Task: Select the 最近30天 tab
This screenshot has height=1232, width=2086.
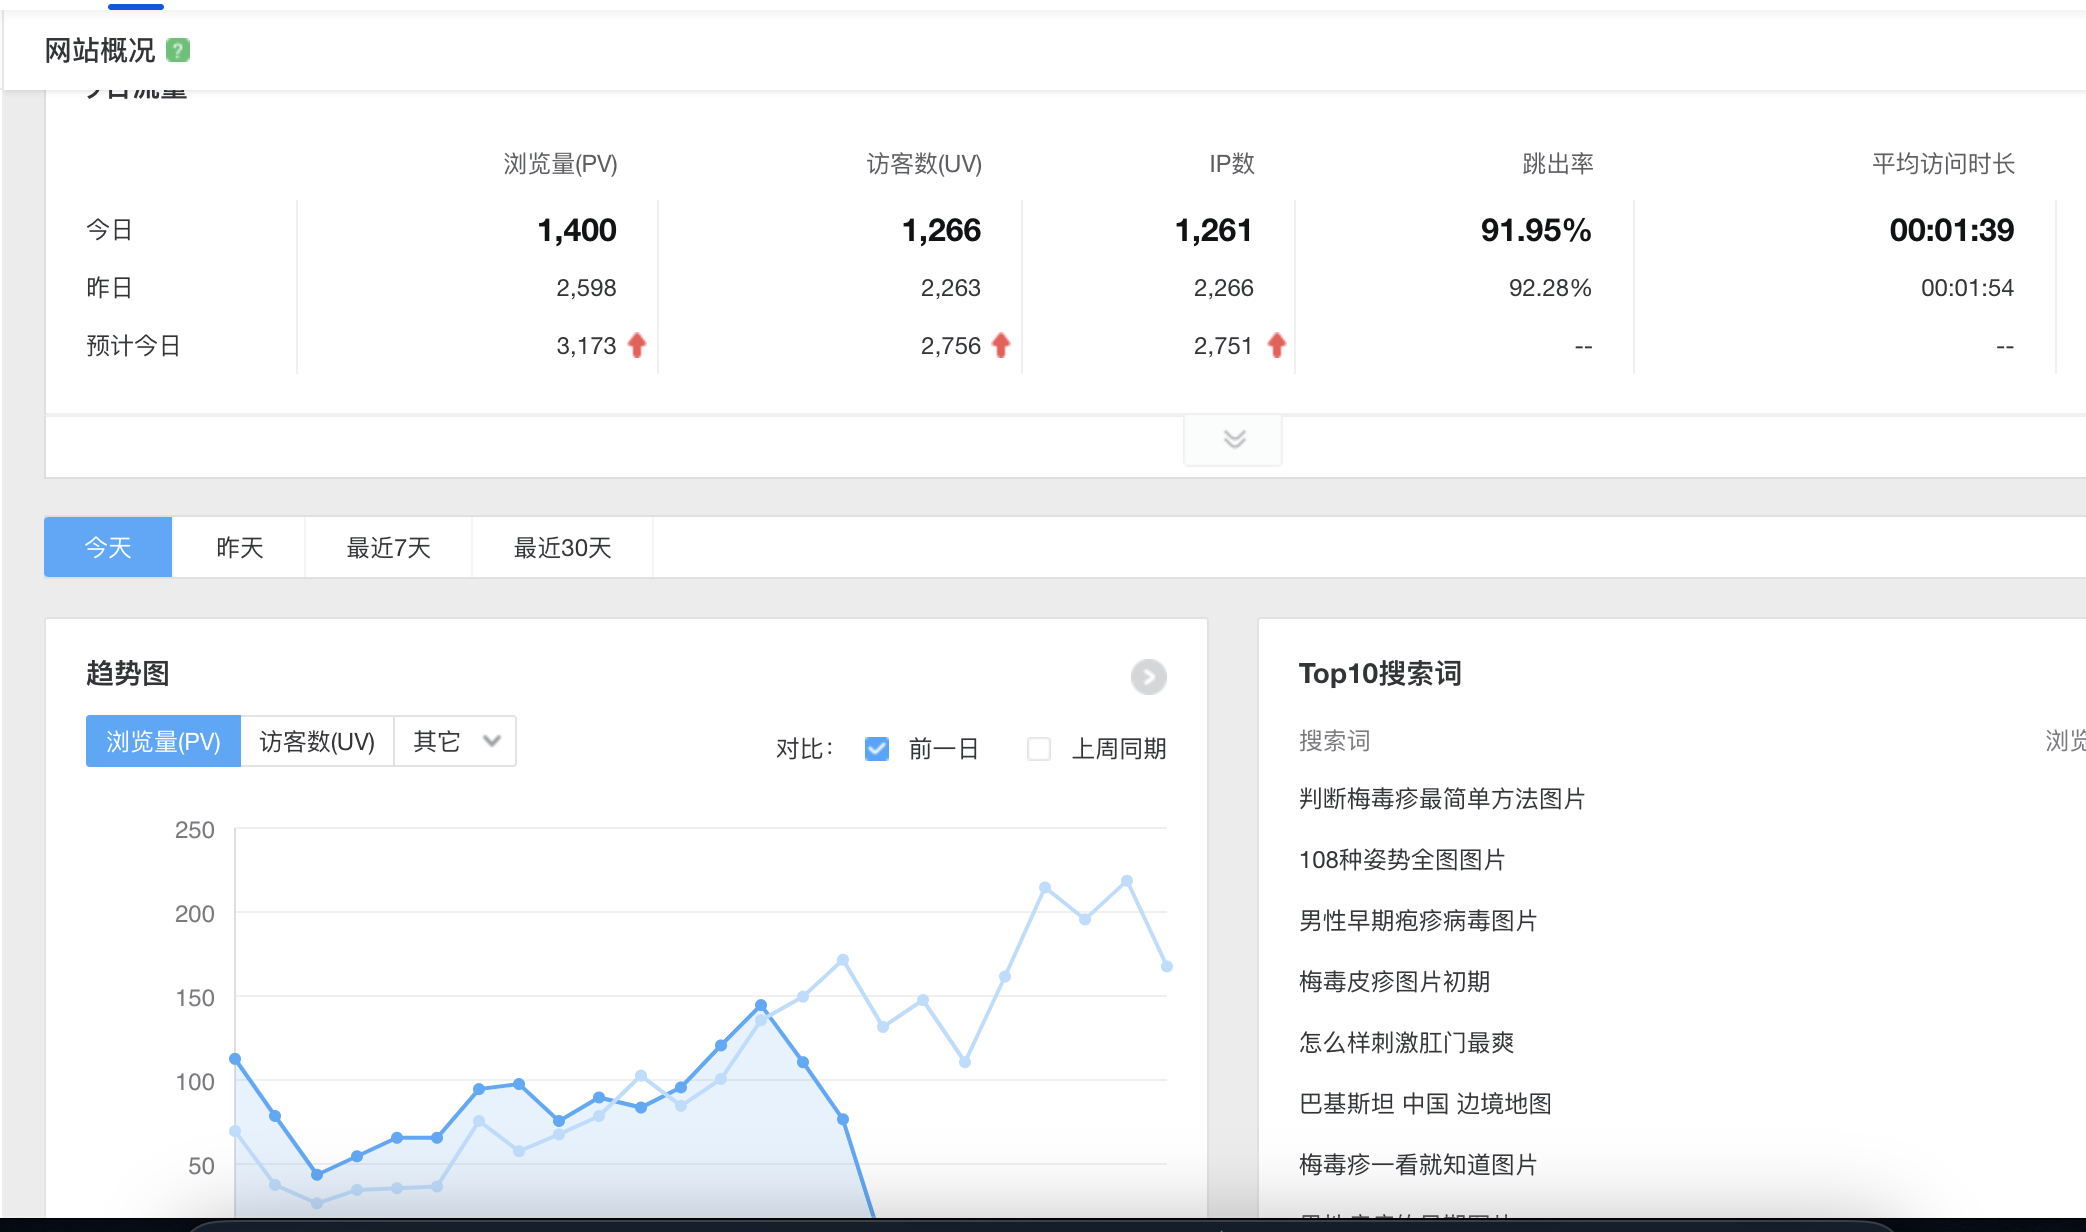Action: [x=562, y=547]
